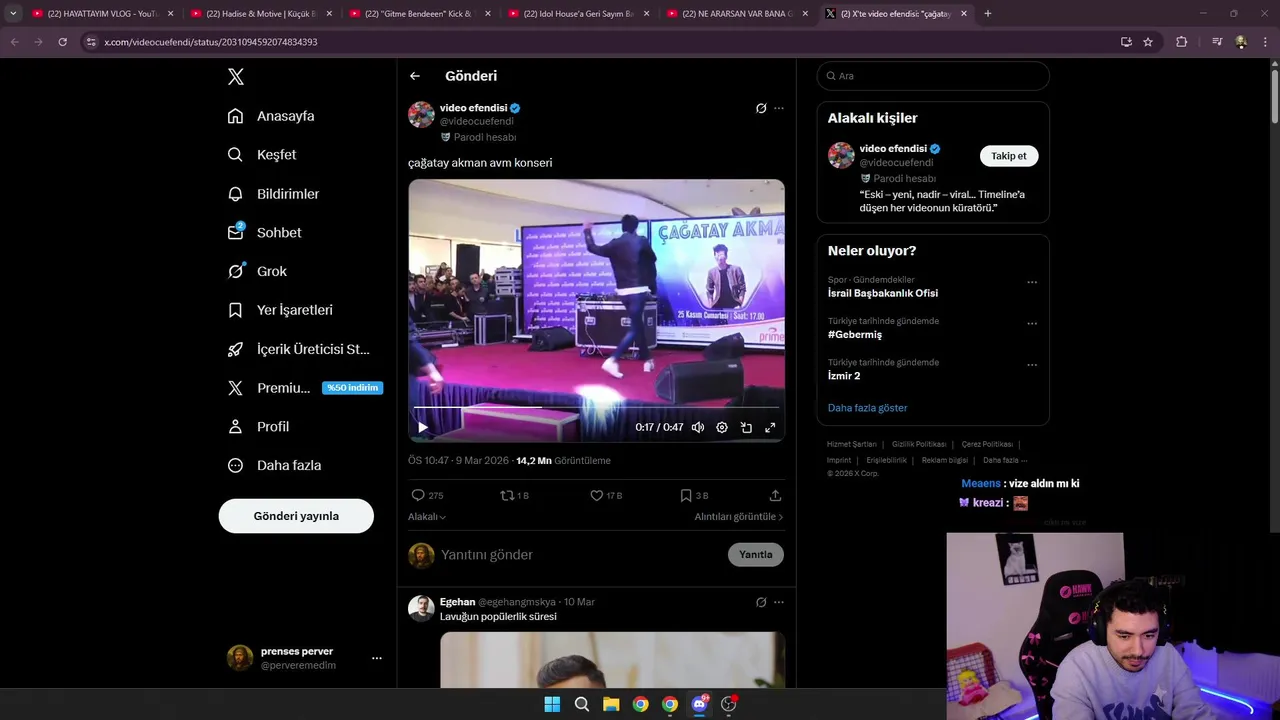Viewport: 1280px width, 720px height.
Task: Click the Yanıtla button
Action: (x=756, y=555)
